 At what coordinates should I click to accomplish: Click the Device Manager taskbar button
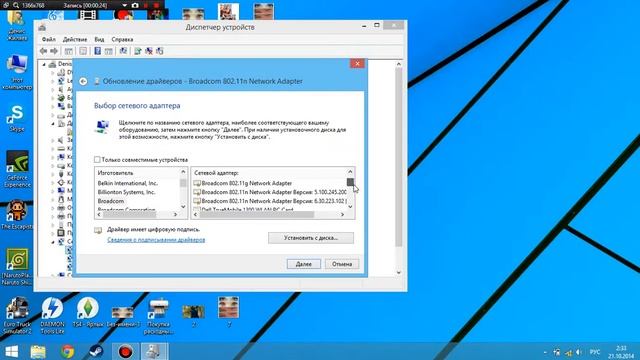click(x=154, y=351)
